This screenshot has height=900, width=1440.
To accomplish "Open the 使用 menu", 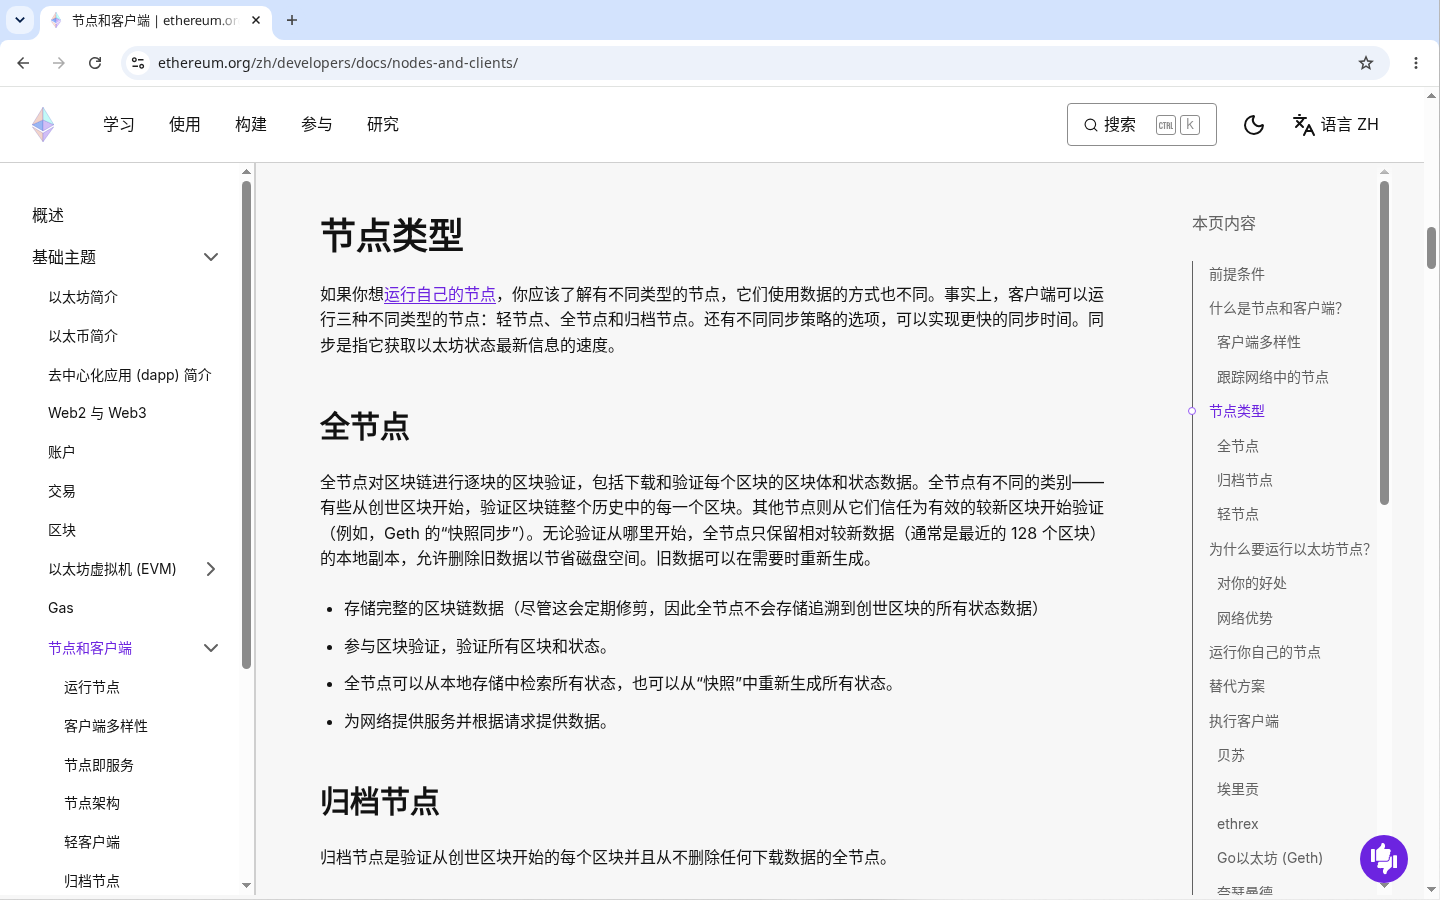I will [x=185, y=125].
